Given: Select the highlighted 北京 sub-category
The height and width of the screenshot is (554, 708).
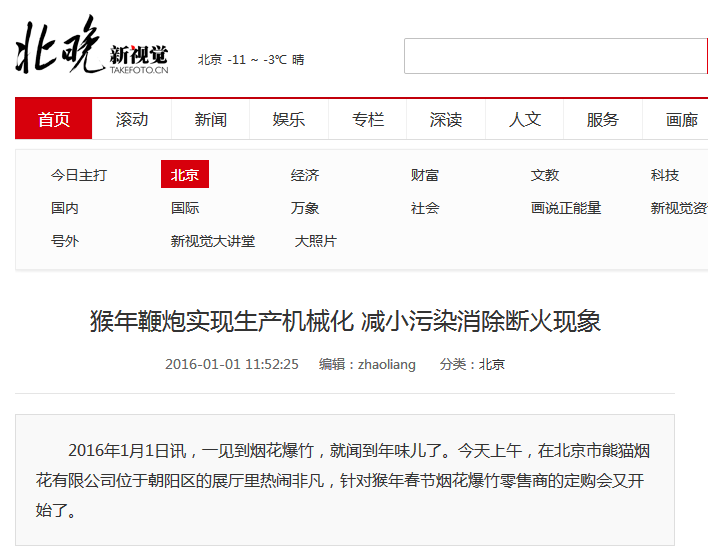Looking at the screenshot, I should pos(185,175).
